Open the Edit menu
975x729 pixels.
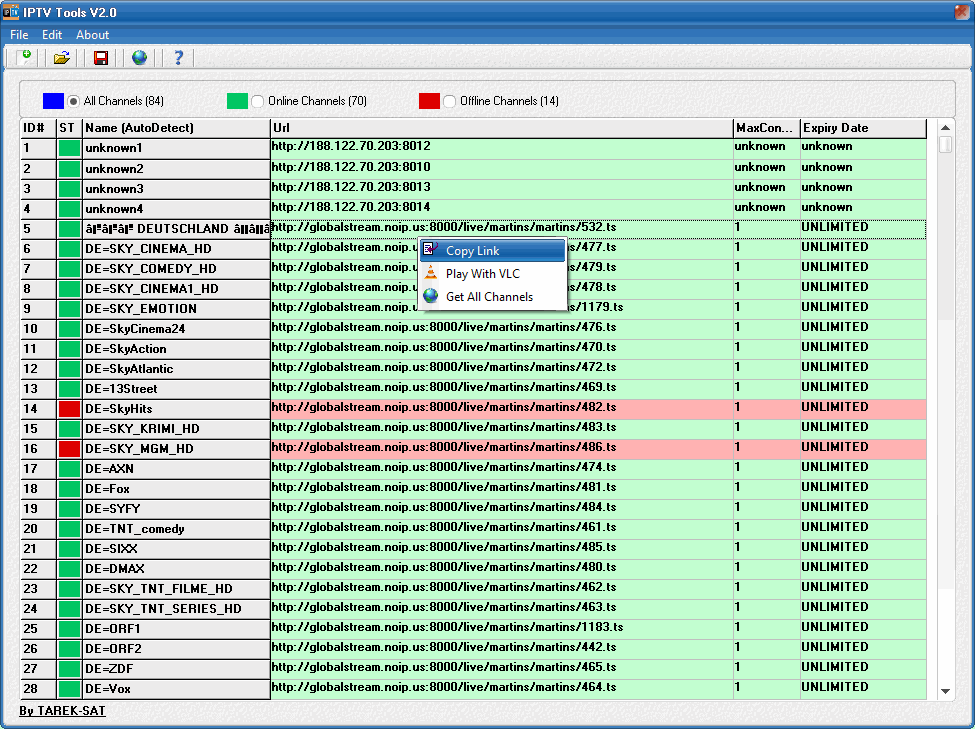(x=52, y=35)
